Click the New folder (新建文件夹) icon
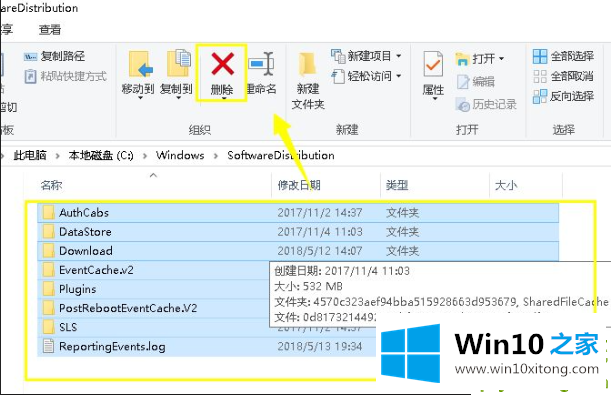 (x=307, y=65)
